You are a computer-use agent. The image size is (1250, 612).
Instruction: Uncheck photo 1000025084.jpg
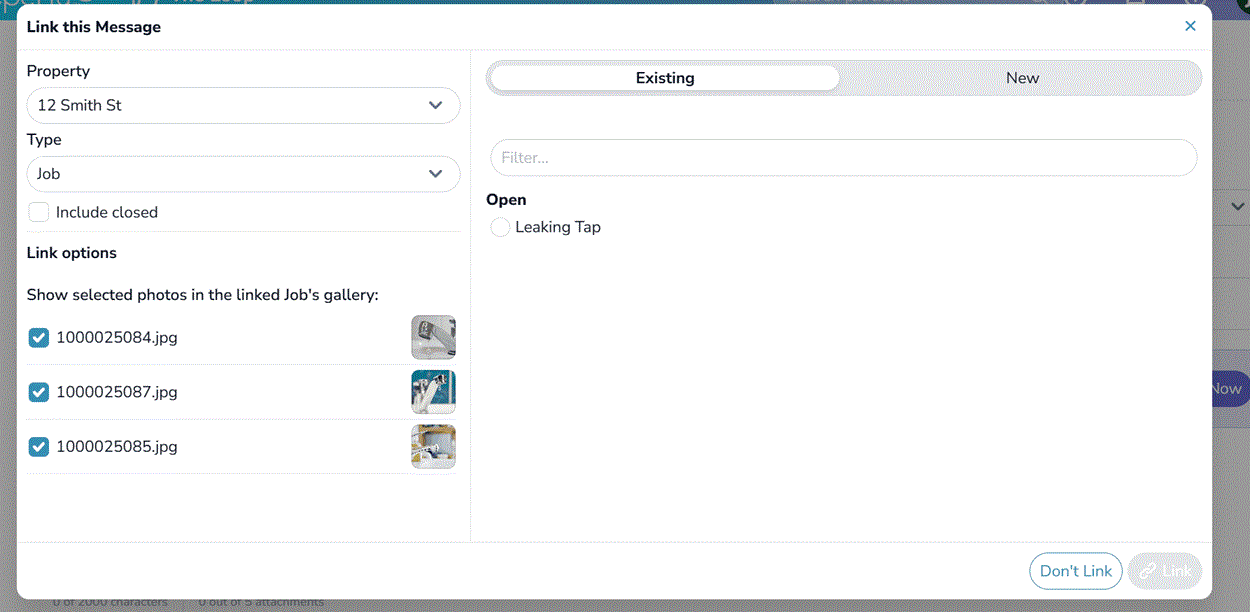click(38, 338)
